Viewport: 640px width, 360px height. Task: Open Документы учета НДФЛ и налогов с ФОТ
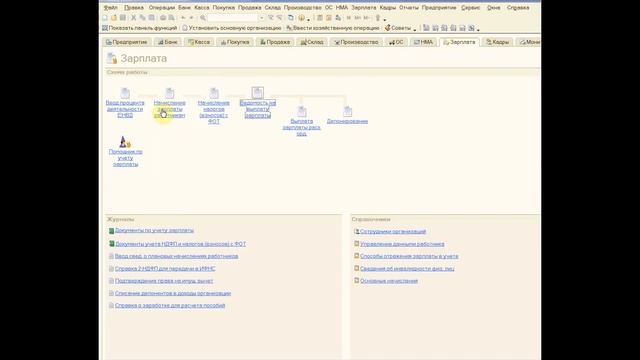[x=180, y=244]
